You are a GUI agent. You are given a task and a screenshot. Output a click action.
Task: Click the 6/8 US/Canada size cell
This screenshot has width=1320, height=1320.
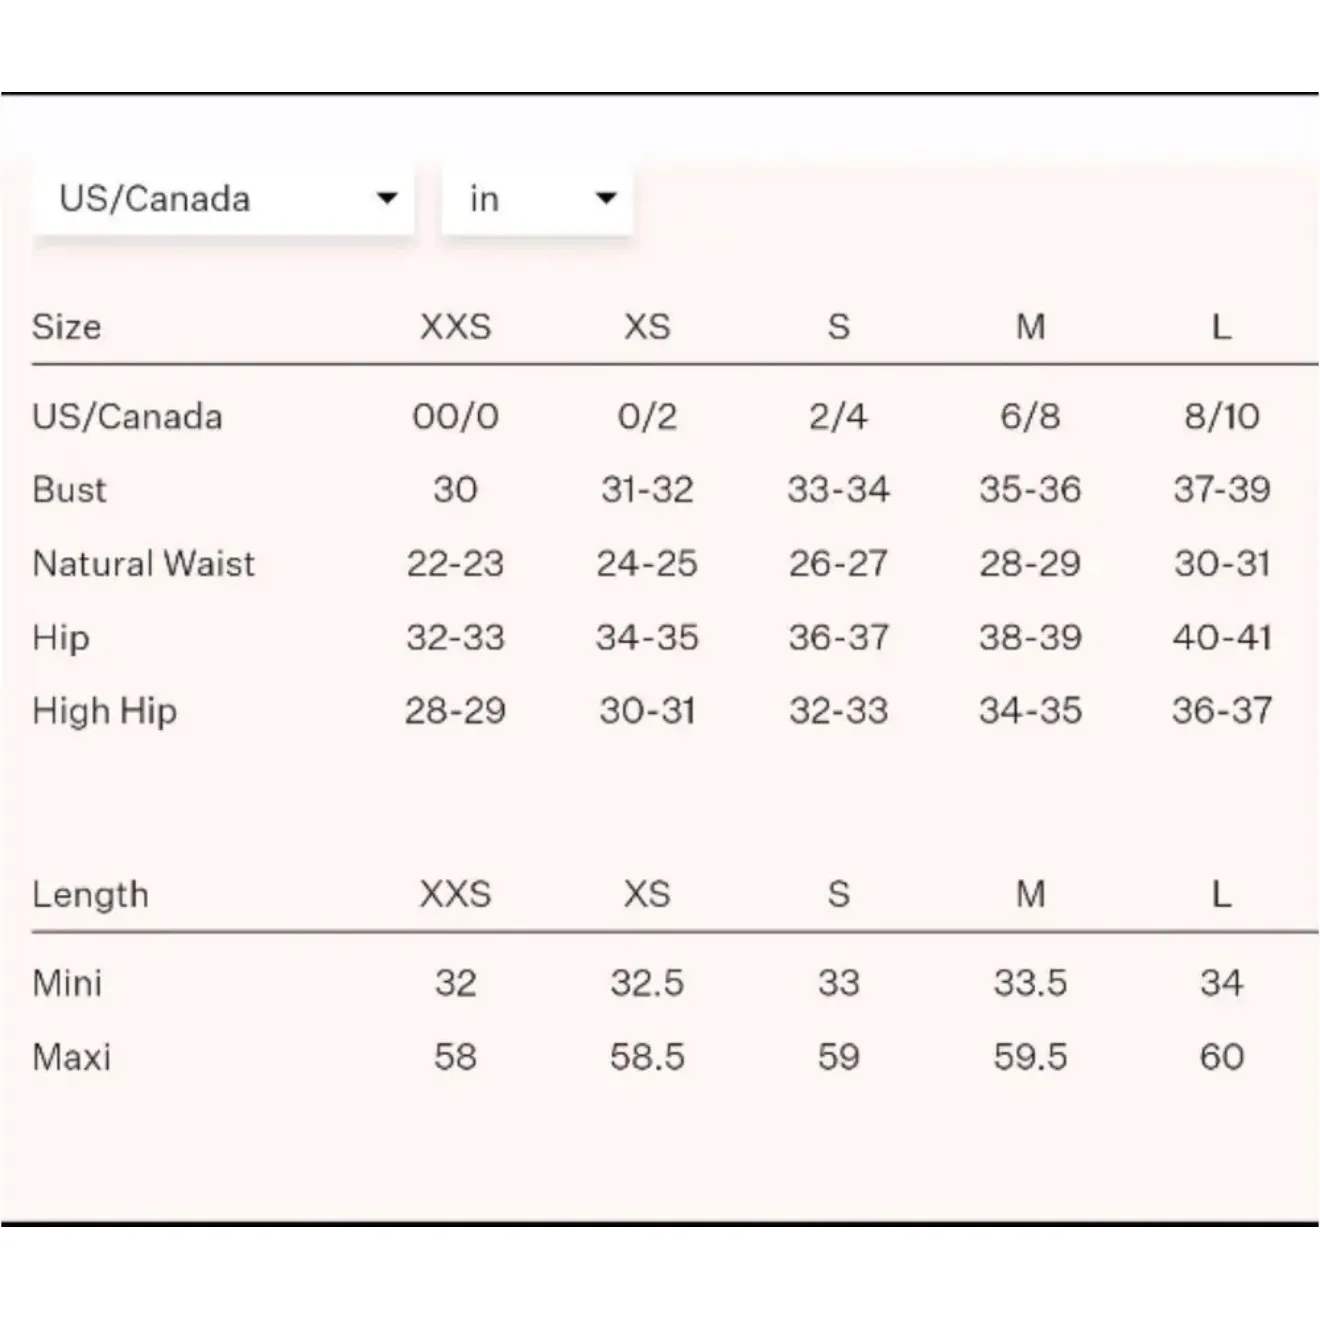pyautogui.click(x=1030, y=416)
